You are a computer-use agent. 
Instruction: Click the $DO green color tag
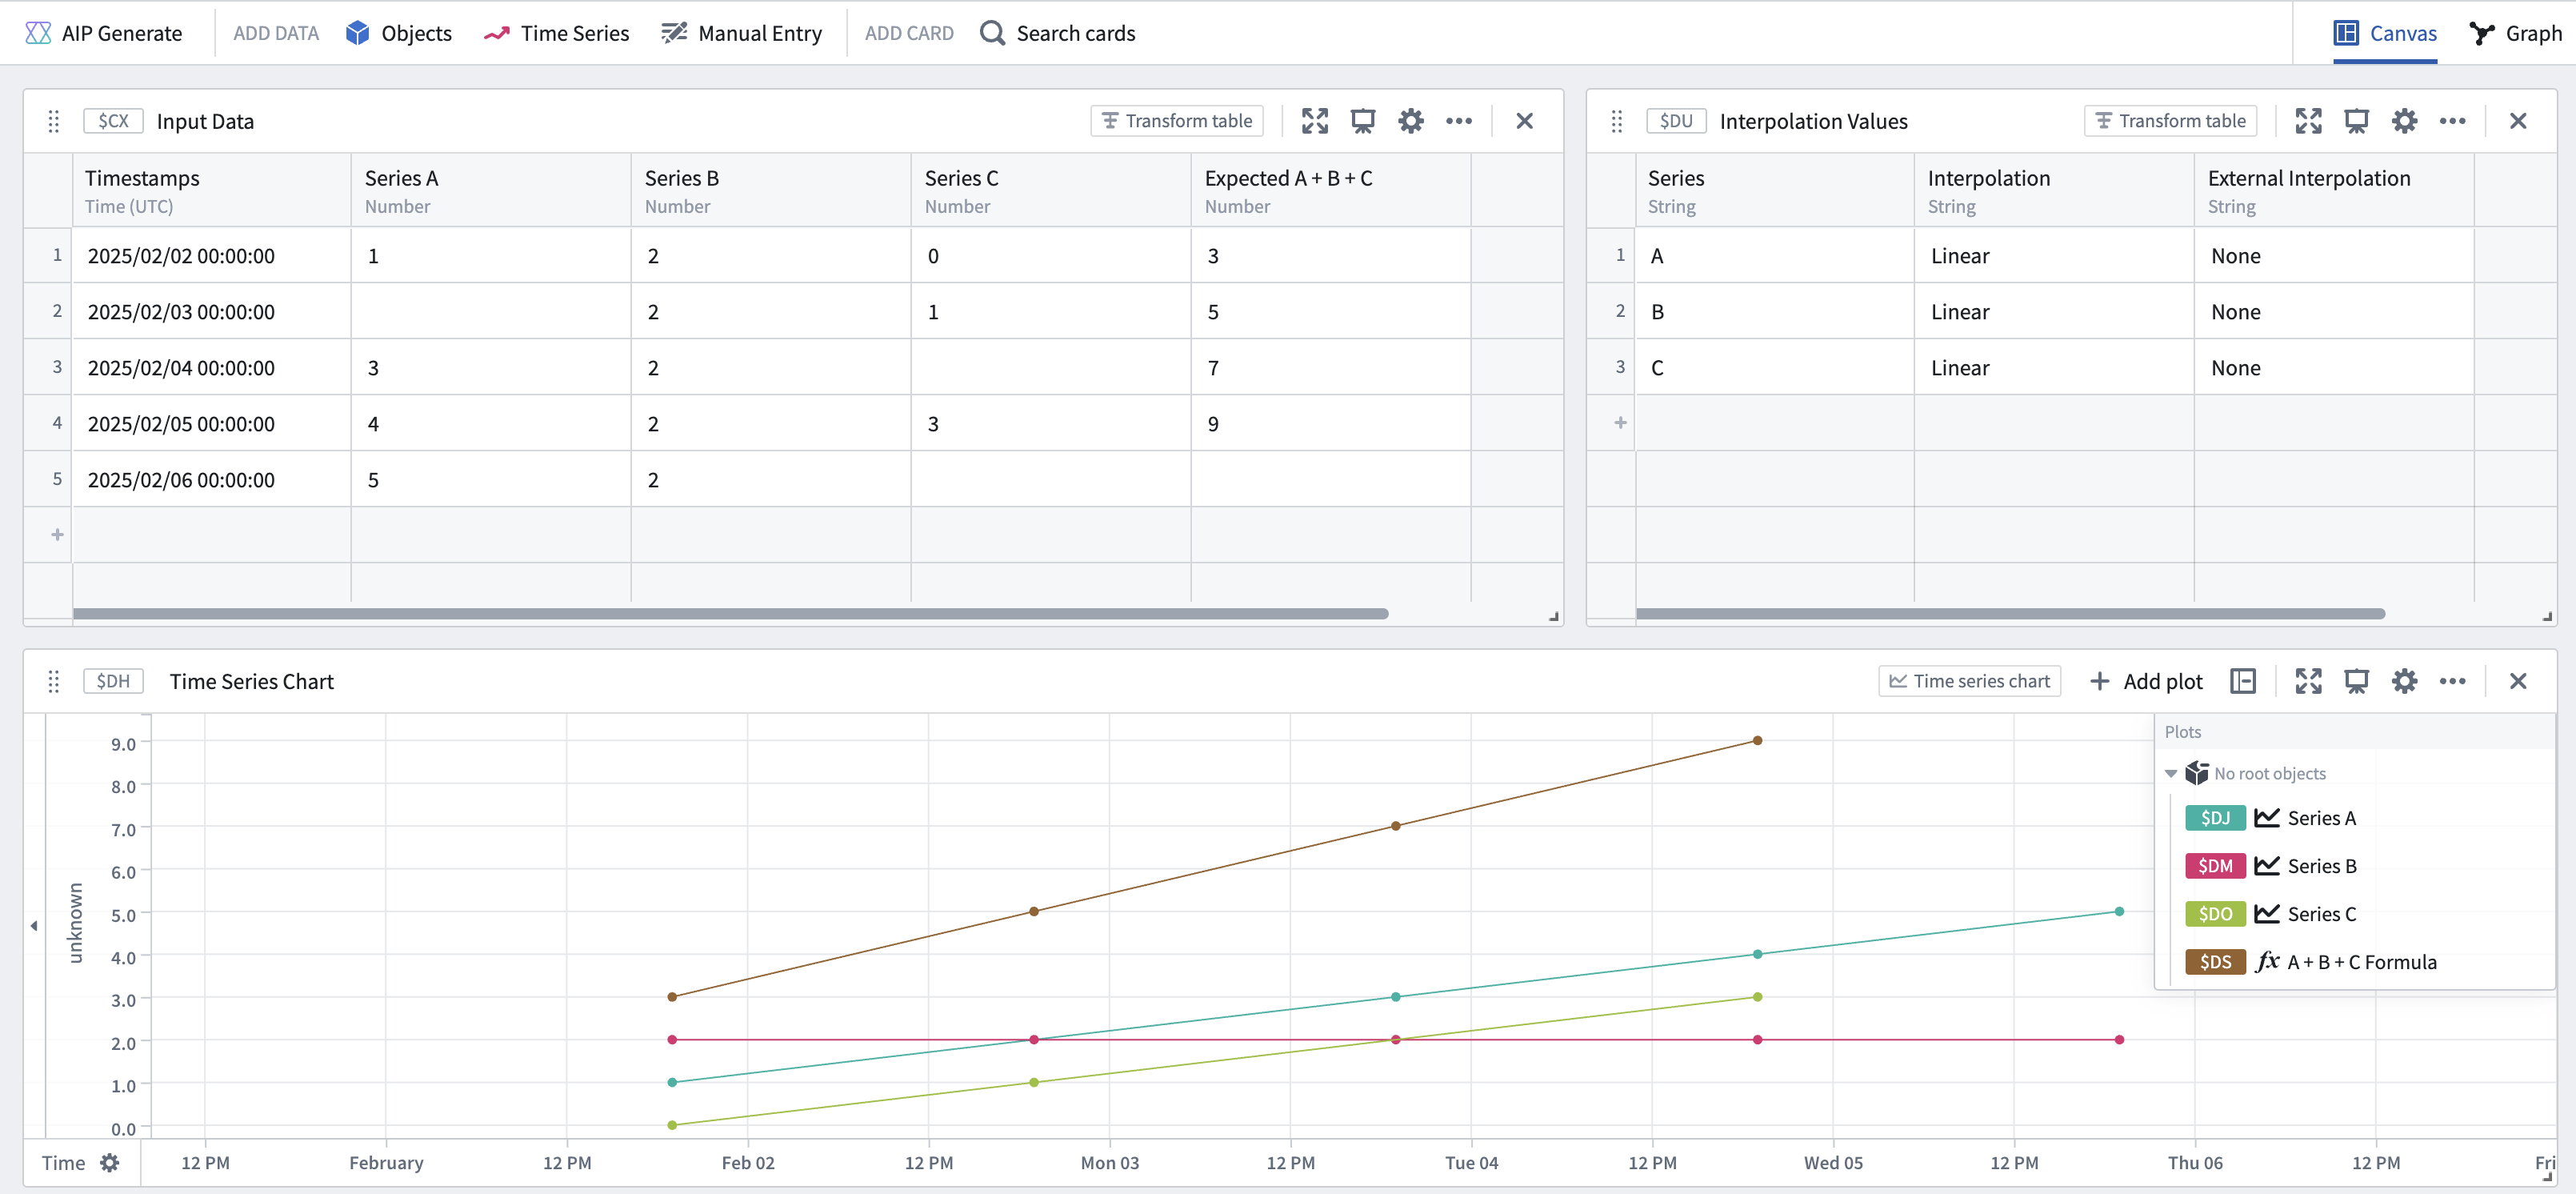(x=2215, y=914)
